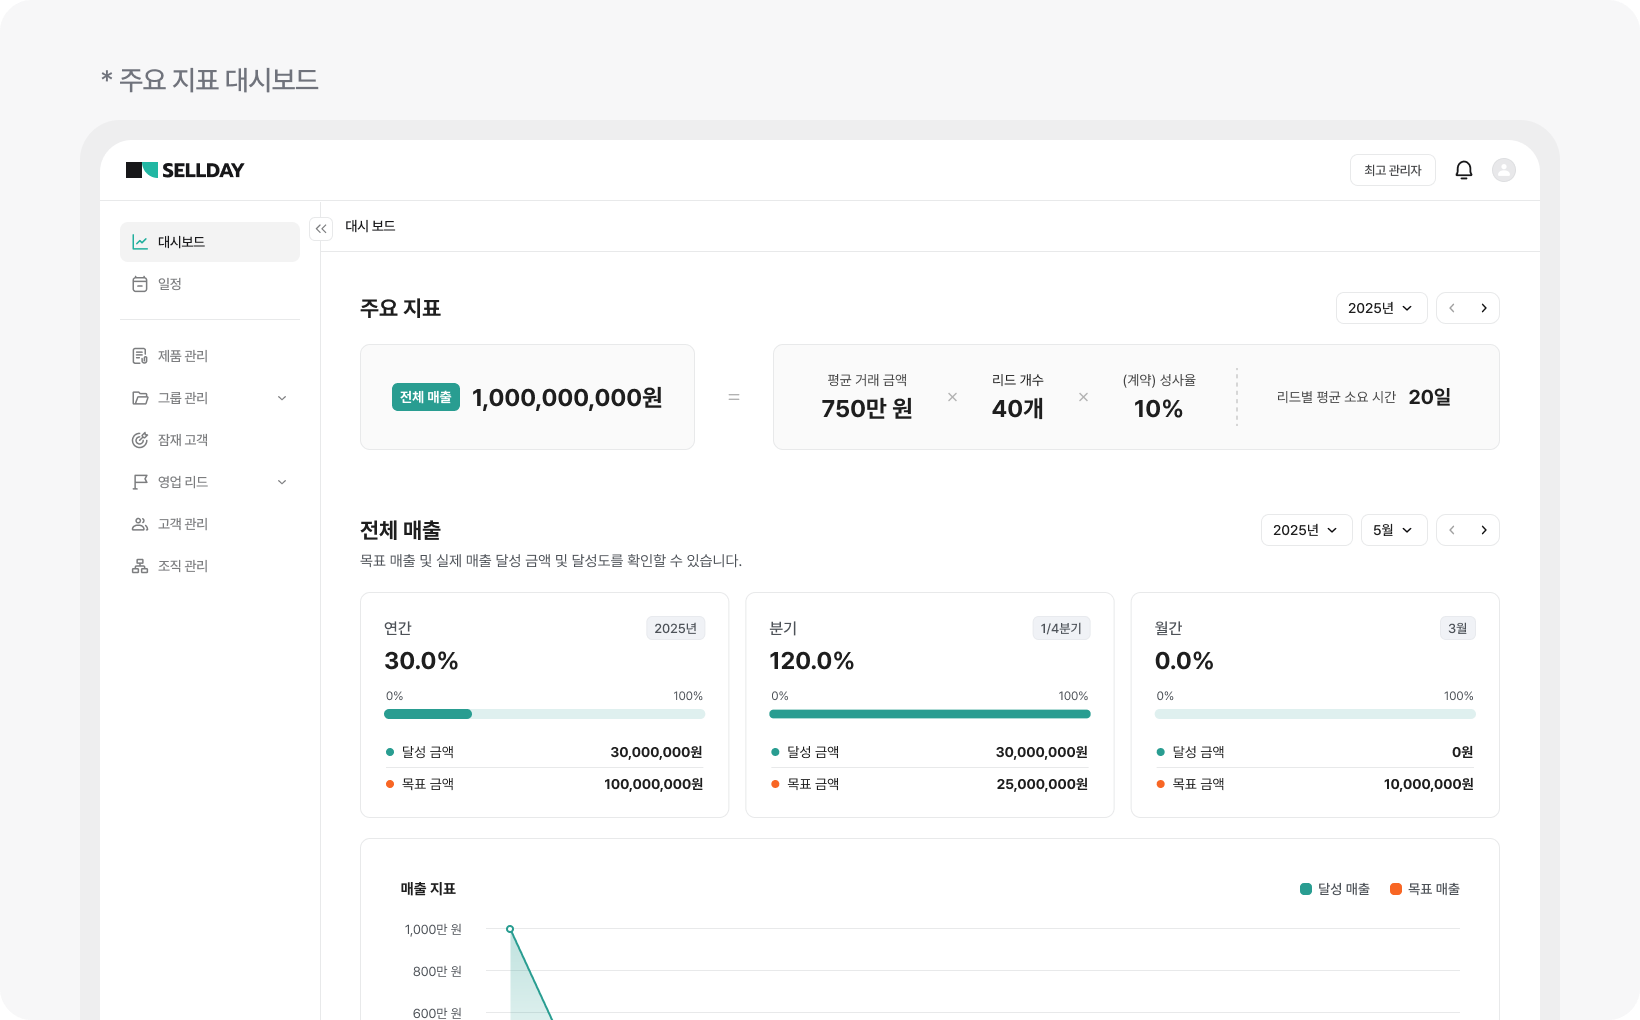Click the 주요 지표 section heading
The width and height of the screenshot is (1640, 1020).
[400, 308]
